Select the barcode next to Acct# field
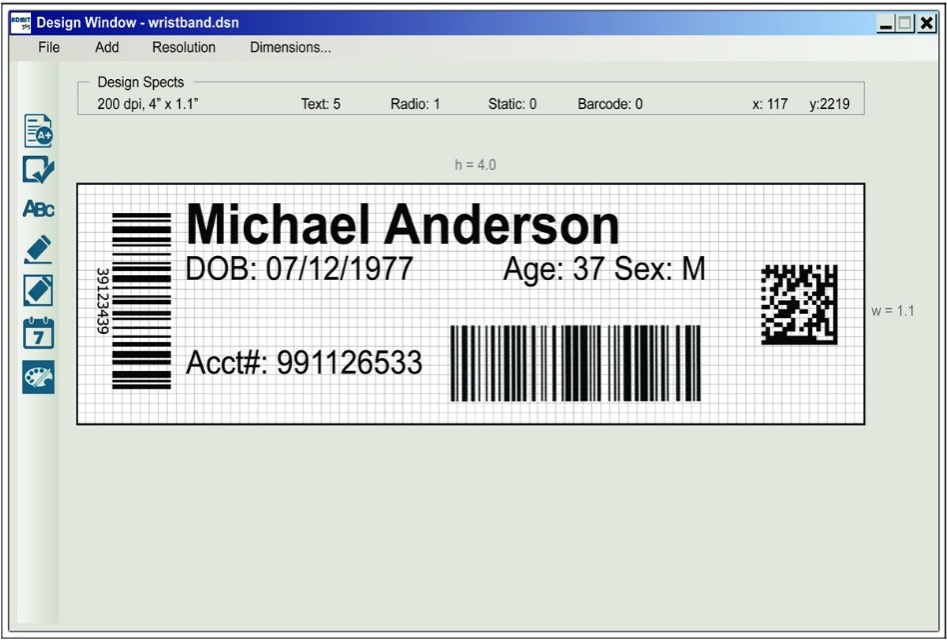947x641 pixels. [x=574, y=362]
